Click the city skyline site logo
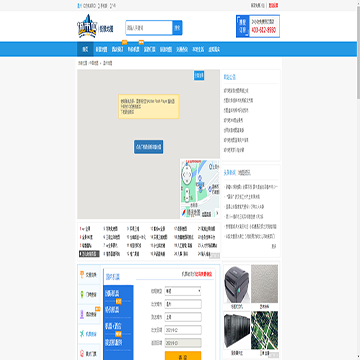Image resolution: width=360 pixels, height=360 pixels. point(87,26)
